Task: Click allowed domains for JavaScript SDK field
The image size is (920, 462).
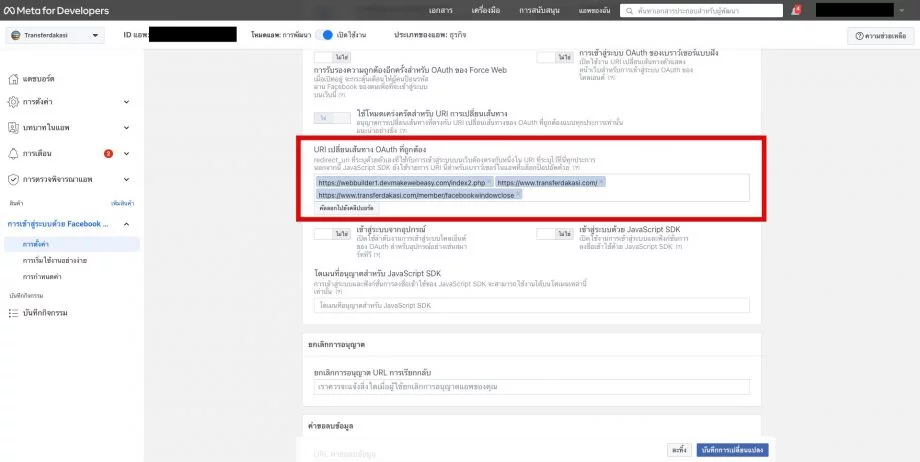Action: point(532,305)
